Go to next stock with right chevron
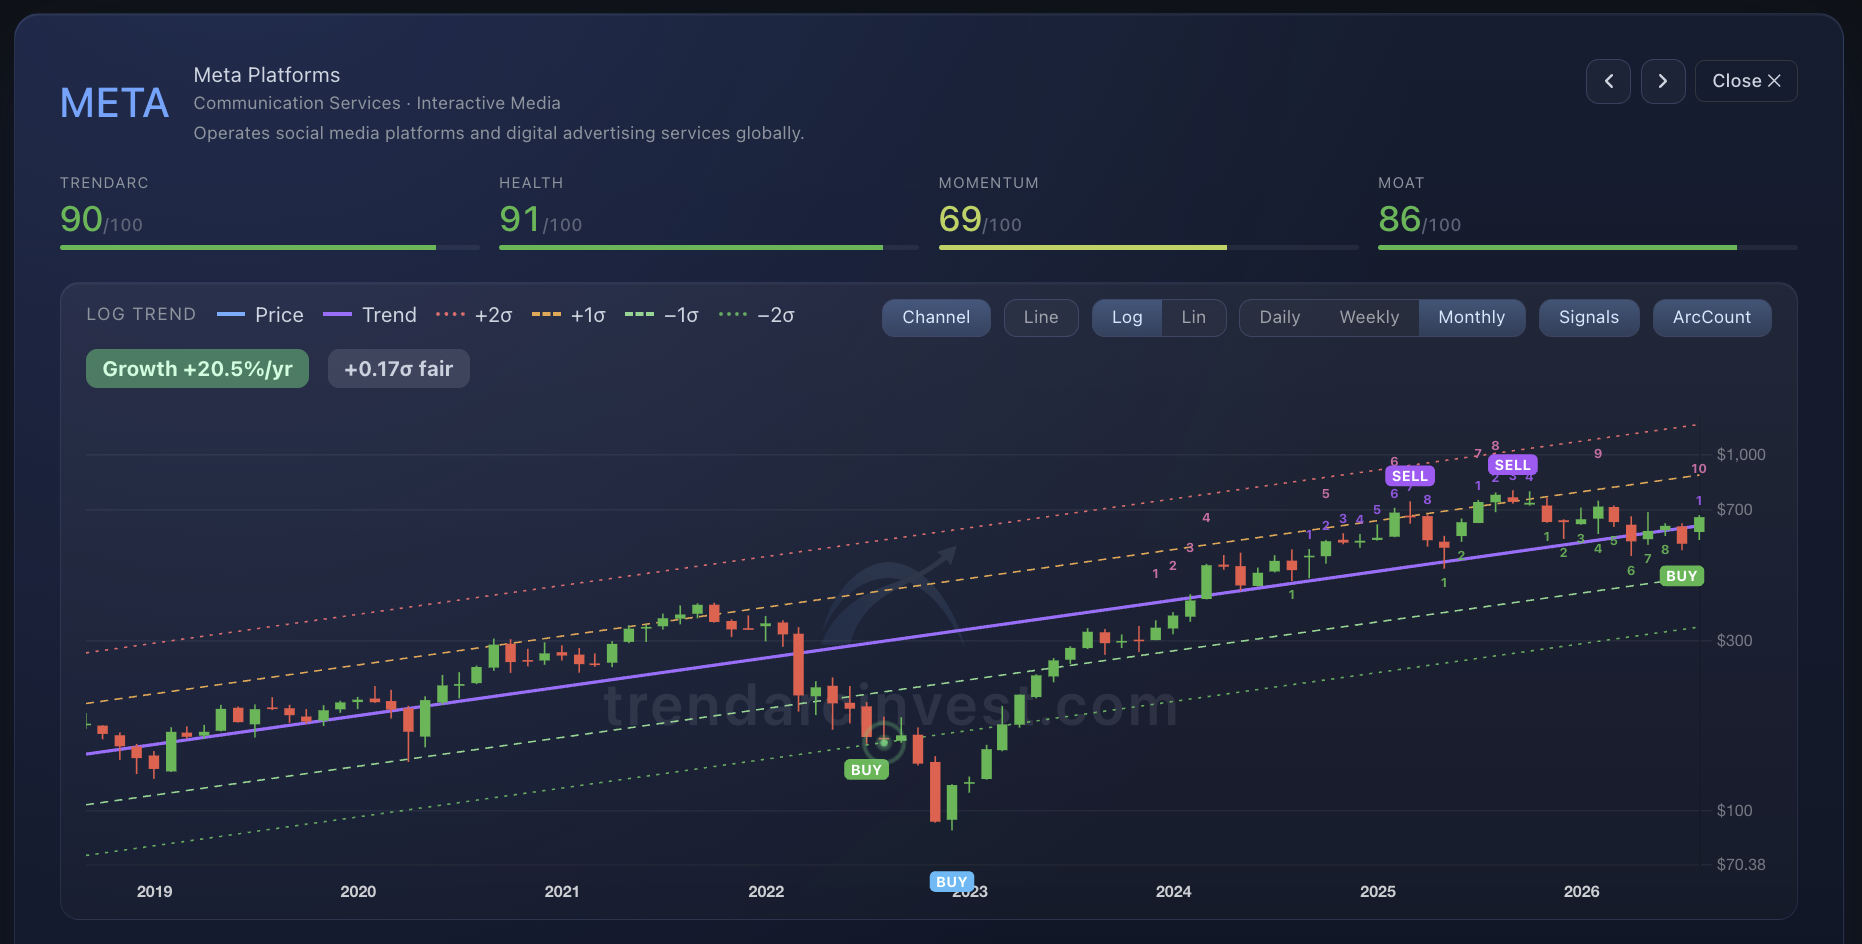Viewport: 1862px width, 944px height. coord(1663,81)
